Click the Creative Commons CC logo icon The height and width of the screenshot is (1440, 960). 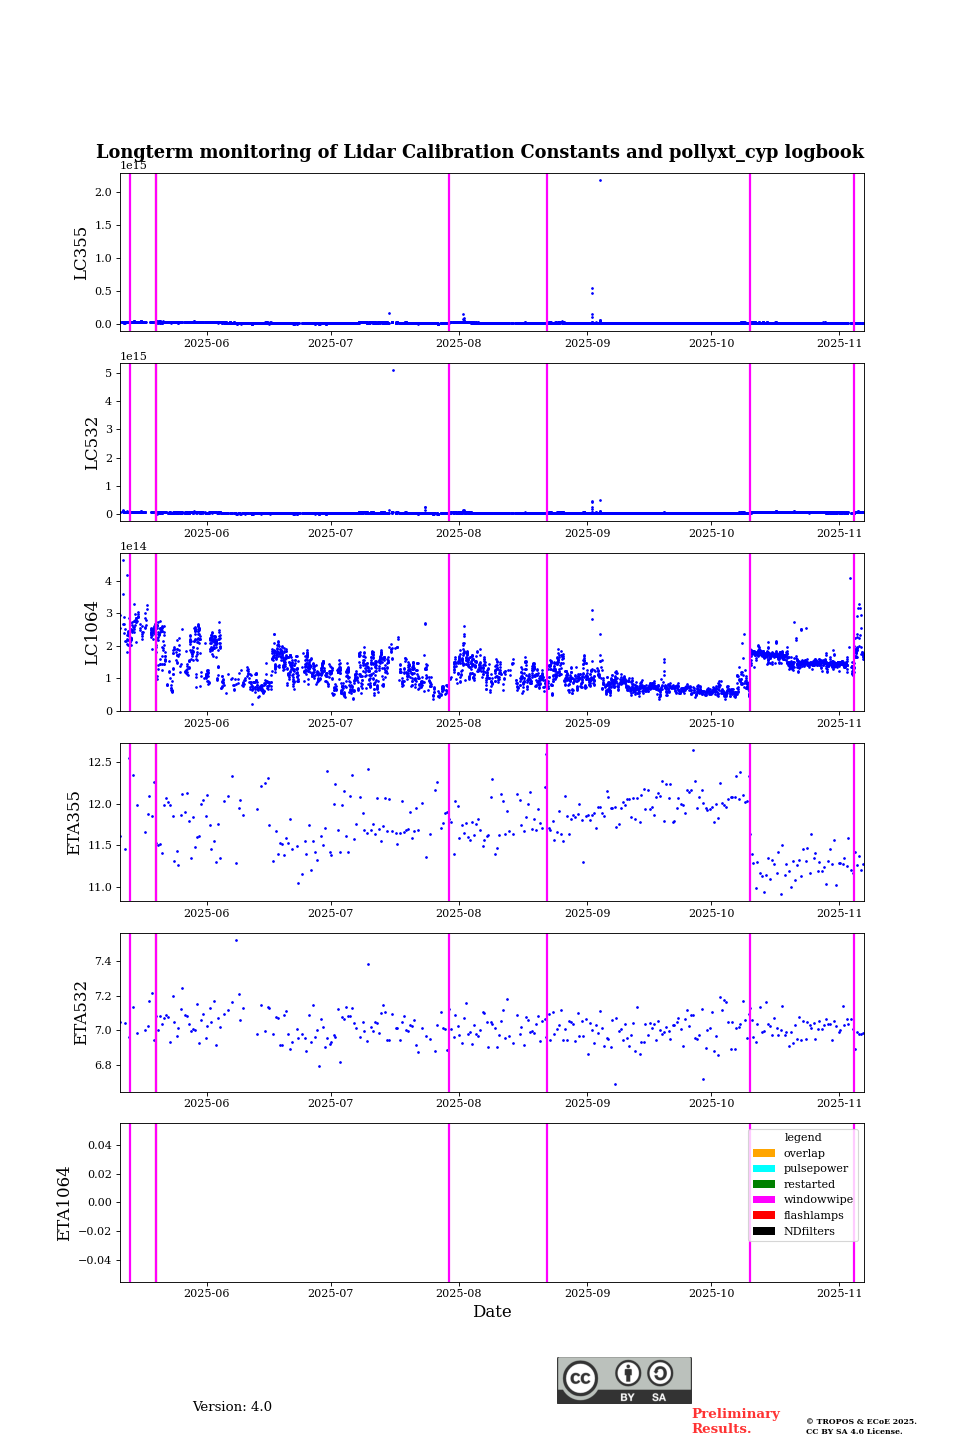[580, 1378]
